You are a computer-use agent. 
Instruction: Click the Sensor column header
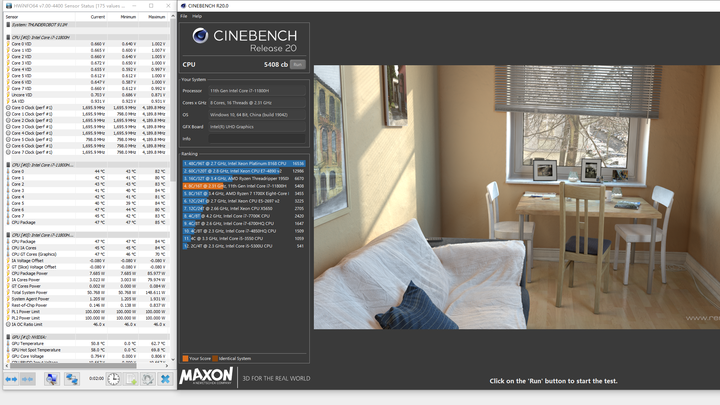[12, 17]
